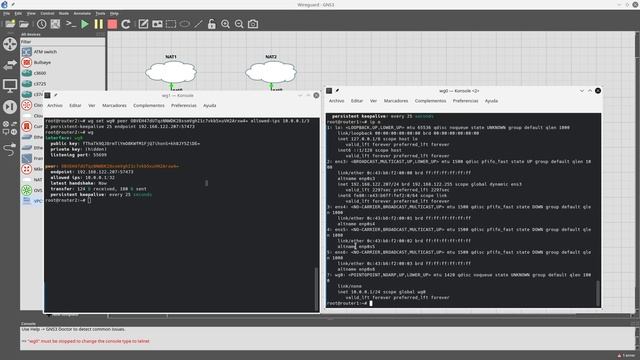This screenshot has height=360, width=640.
Task: Browse routers category in sidebar
Action: (10, 44)
